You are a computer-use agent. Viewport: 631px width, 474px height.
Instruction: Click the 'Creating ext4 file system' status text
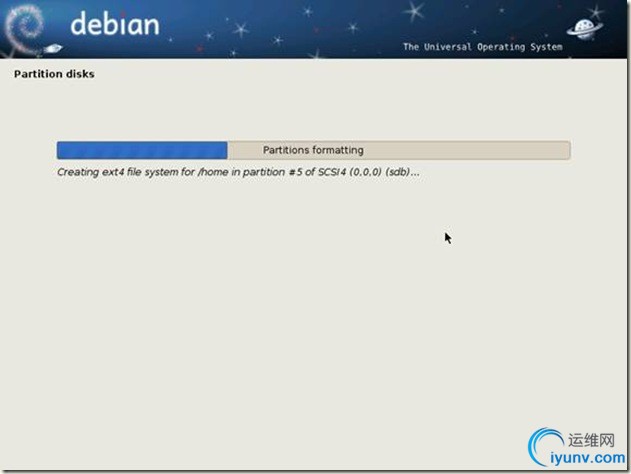[238, 172]
